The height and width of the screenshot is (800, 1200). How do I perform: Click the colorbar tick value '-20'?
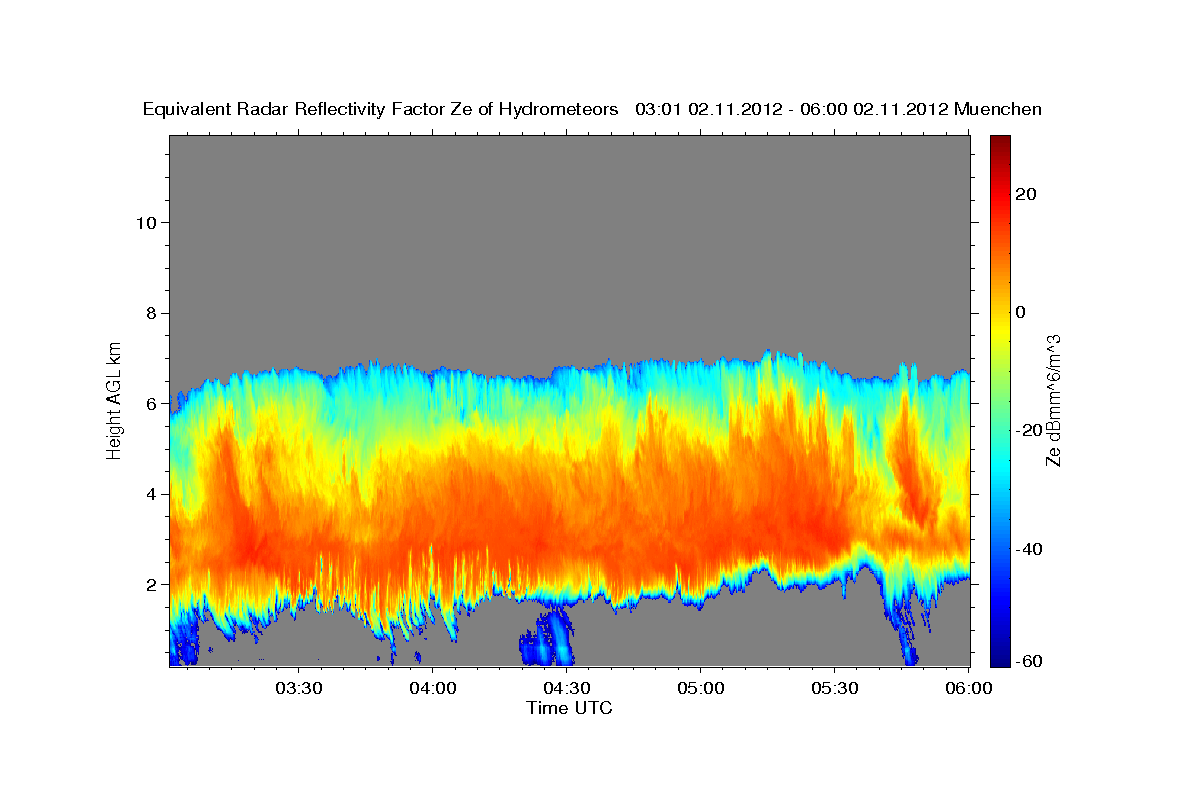1029,430
